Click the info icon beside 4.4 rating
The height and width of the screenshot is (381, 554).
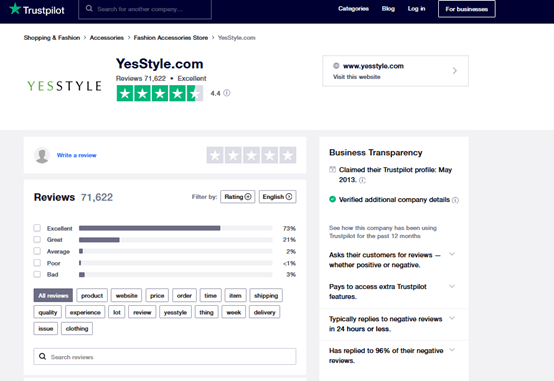click(x=227, y=93)
